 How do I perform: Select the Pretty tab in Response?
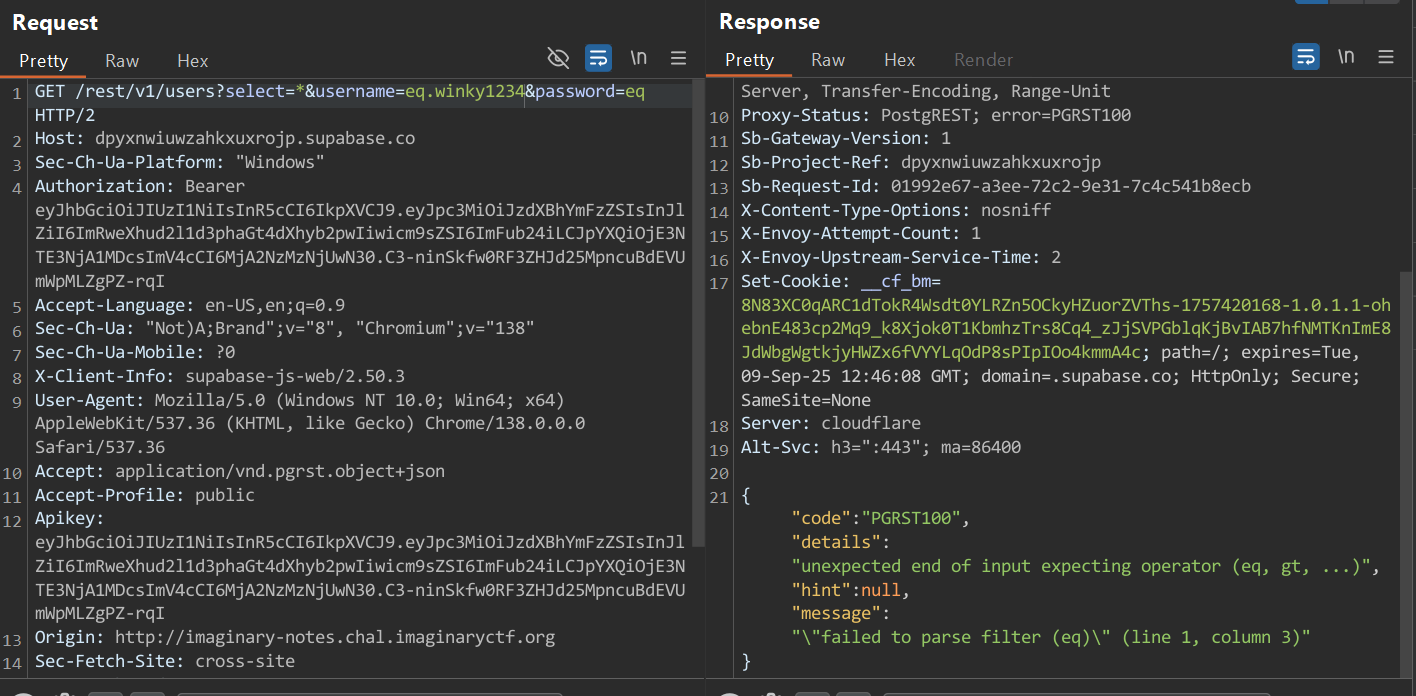click(749, 60)
